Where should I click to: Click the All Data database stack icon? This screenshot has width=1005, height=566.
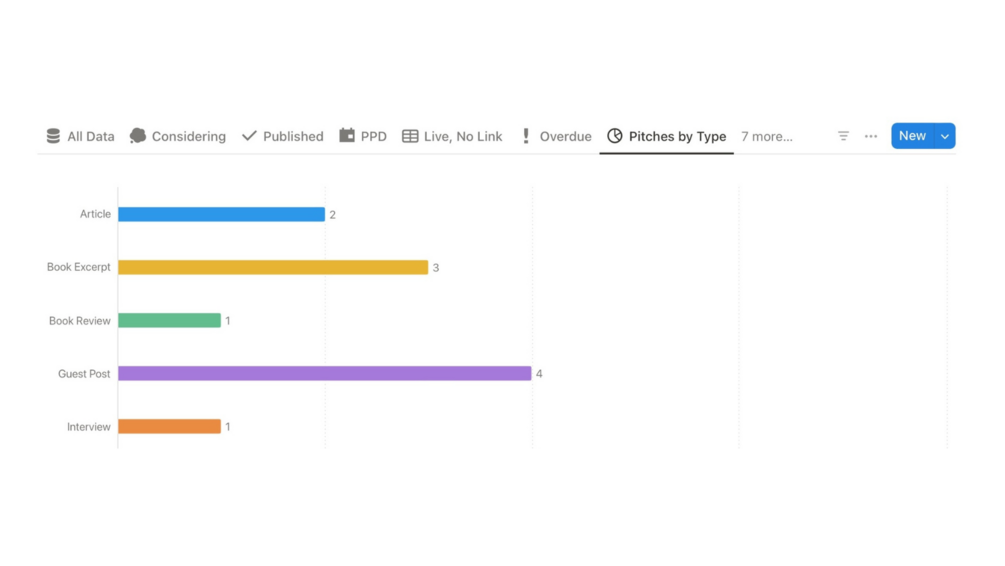(53, 136)
